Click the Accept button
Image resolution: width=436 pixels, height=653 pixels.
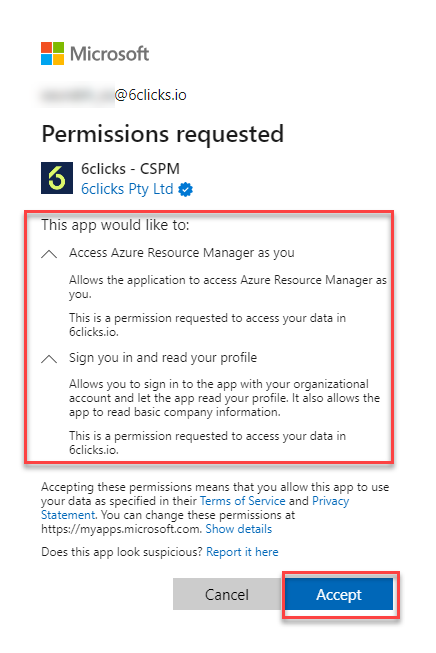point(339,594)
